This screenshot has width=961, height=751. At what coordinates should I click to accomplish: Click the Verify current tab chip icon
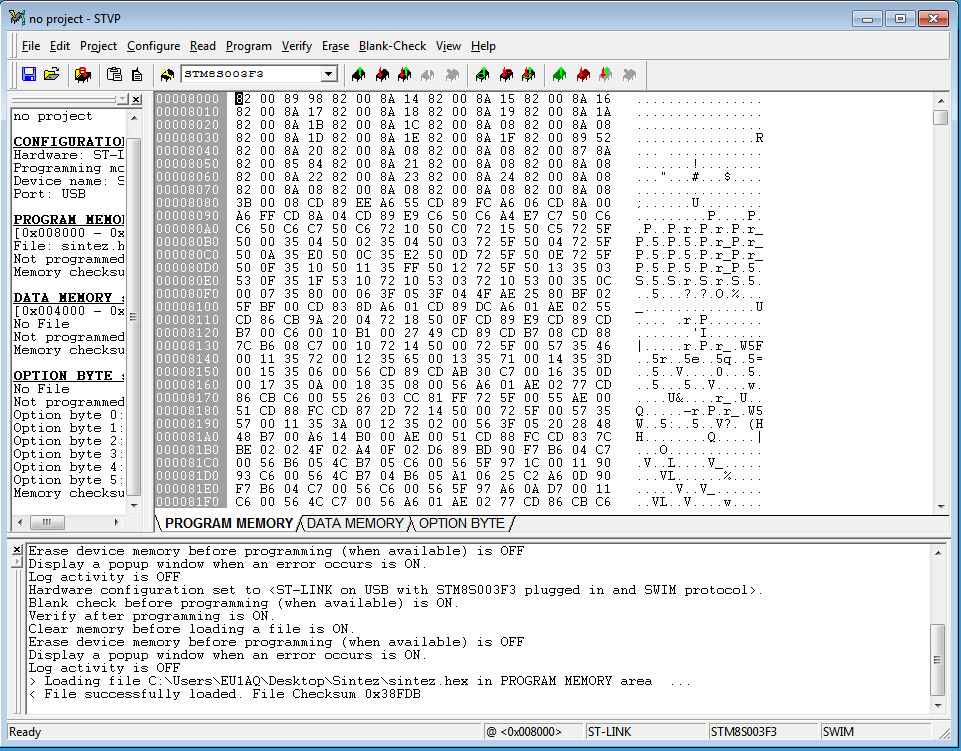point(404,74)
